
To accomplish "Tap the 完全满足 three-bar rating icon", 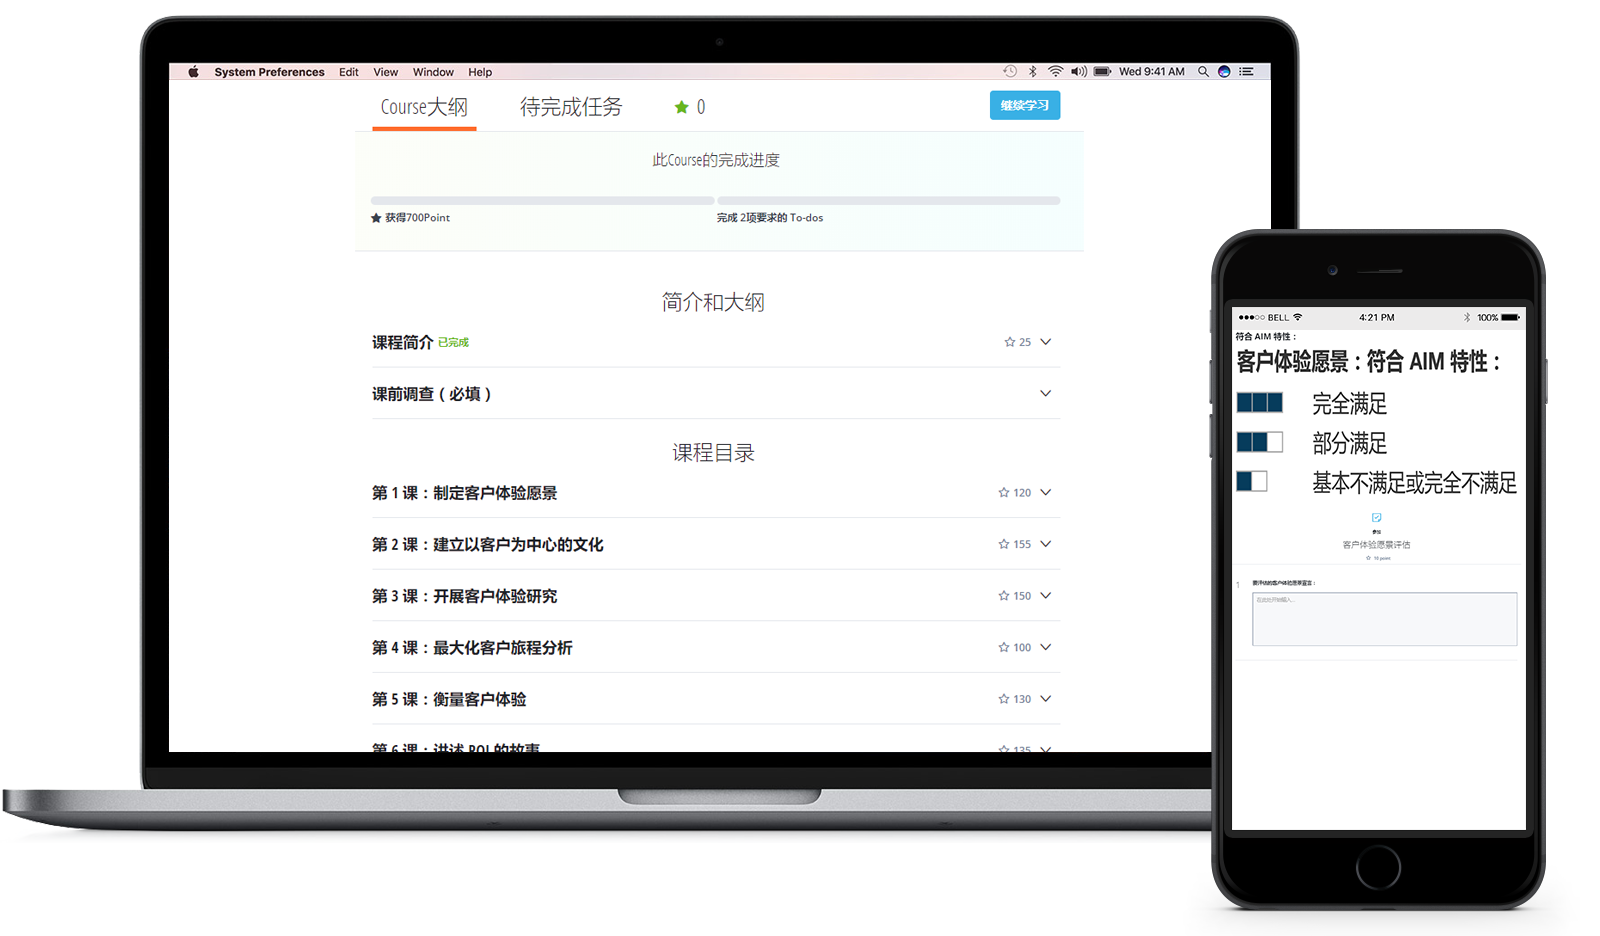I will point(1260,402).
